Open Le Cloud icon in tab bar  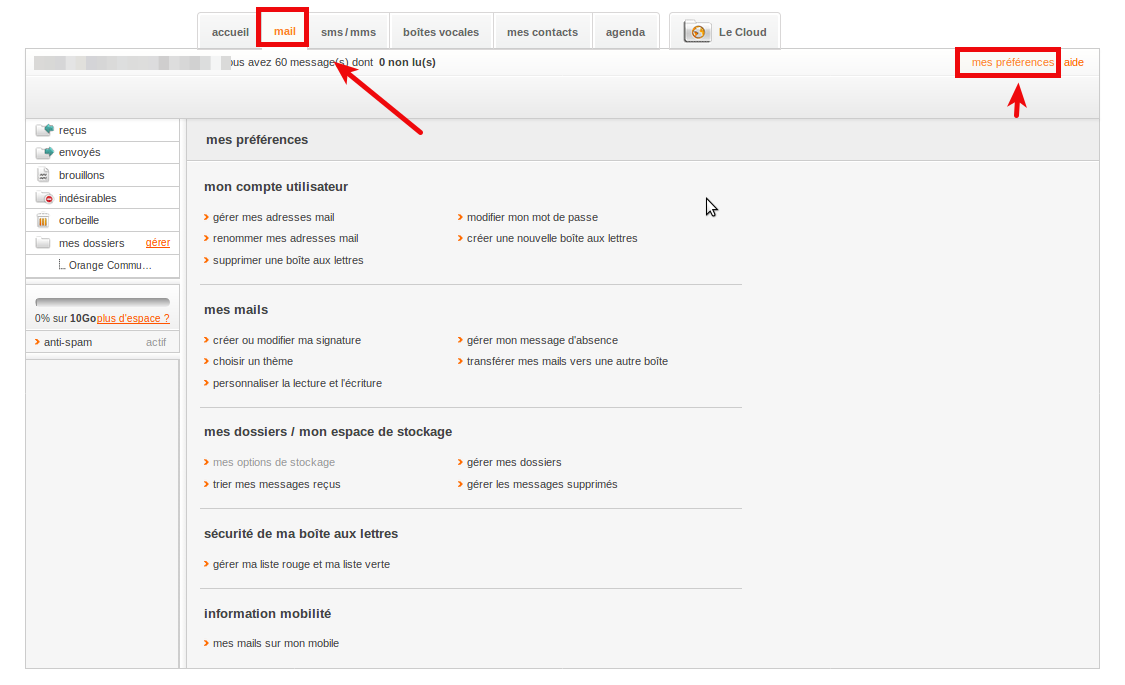(x=697, y=32)
